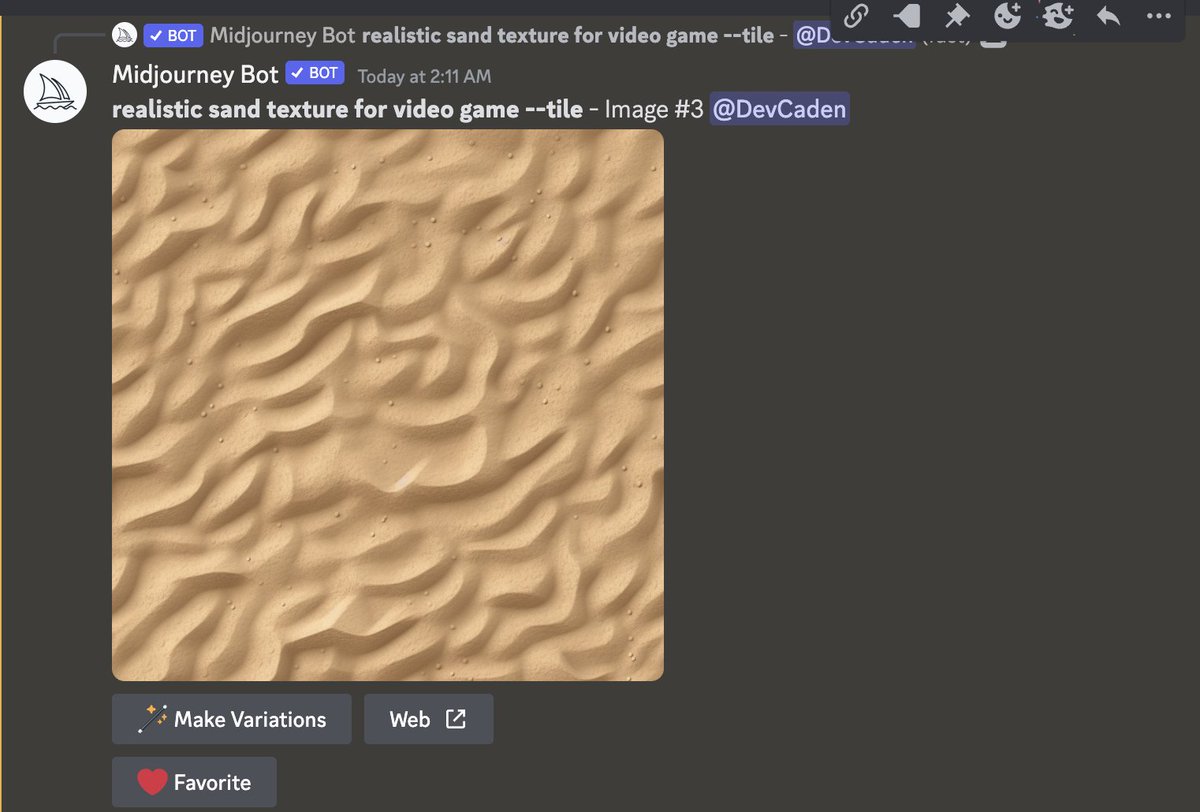The width and height of the screenshot is (1200, 812).
Task: Add a reaction with the smiley icon
Action: point(1006,16)
